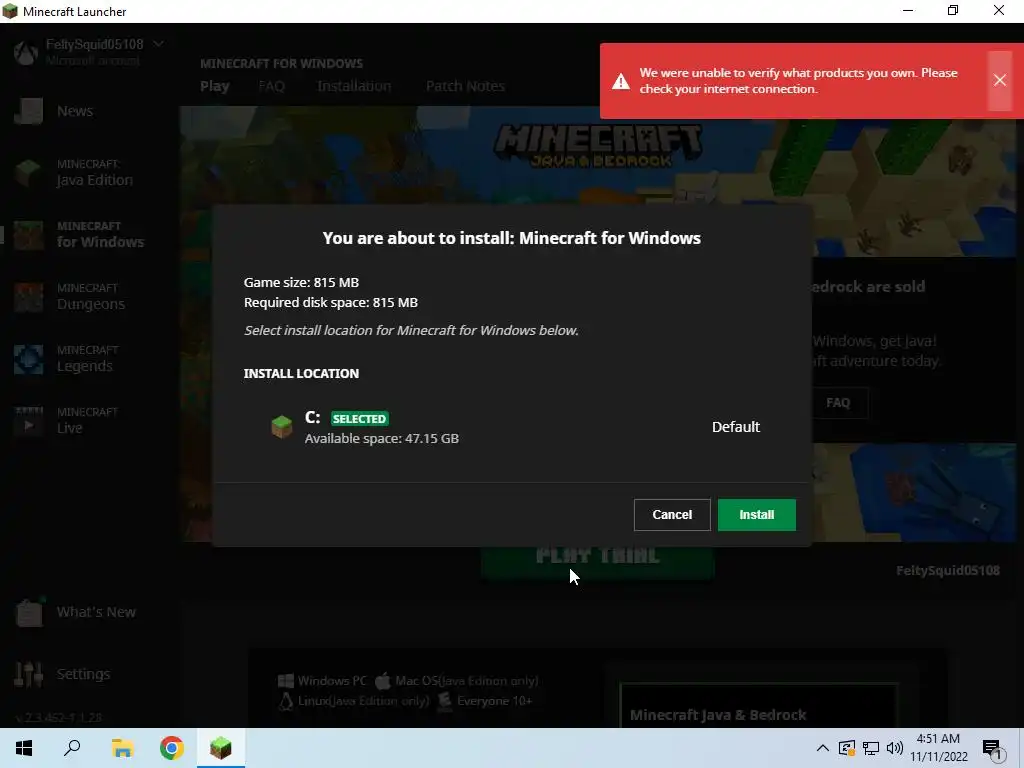The height and width of the screenshot is (768, 1024).
Task: Show hidden system tray icons chevron
Action: (822, 748)
